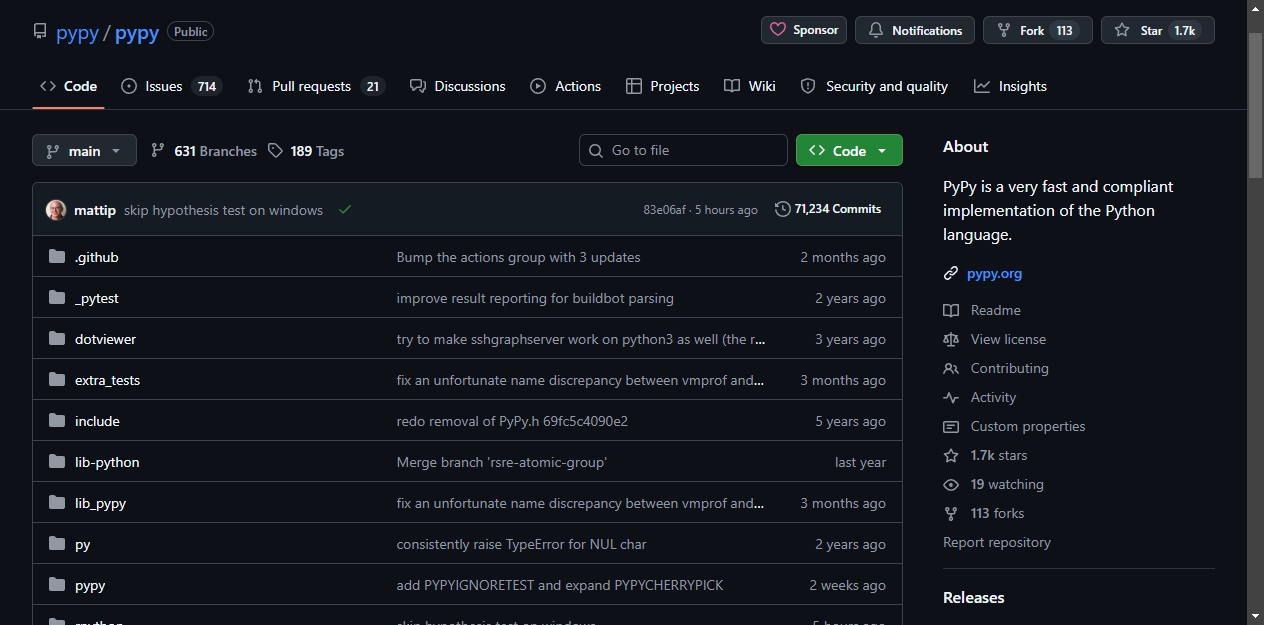Open the 189 Tags link
1264x625 pixels.
(x=306, y=151)
